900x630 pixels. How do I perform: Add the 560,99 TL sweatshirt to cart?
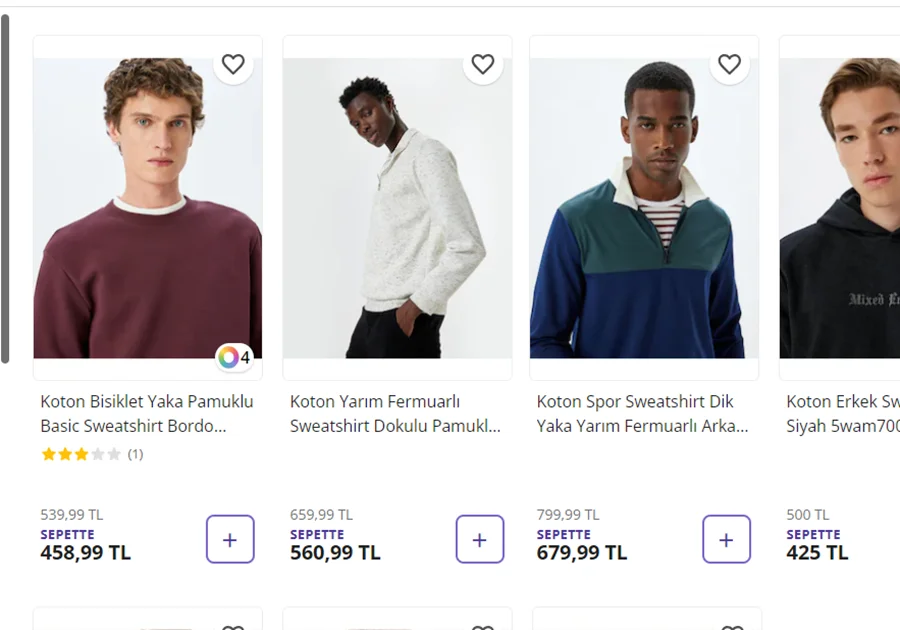(x=480, y=540)
